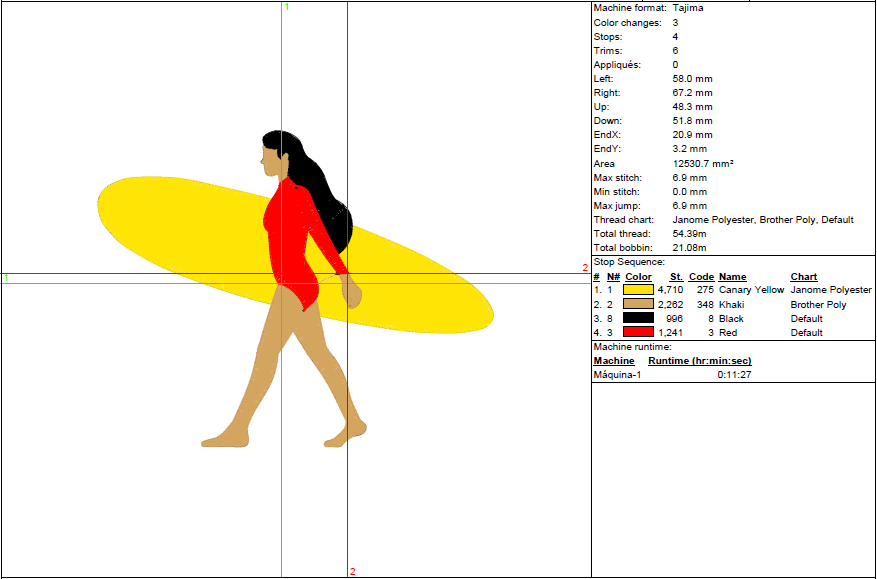Click the green 1 marker at top
This screenshot has height=579, width=877.
coord(287,7)
